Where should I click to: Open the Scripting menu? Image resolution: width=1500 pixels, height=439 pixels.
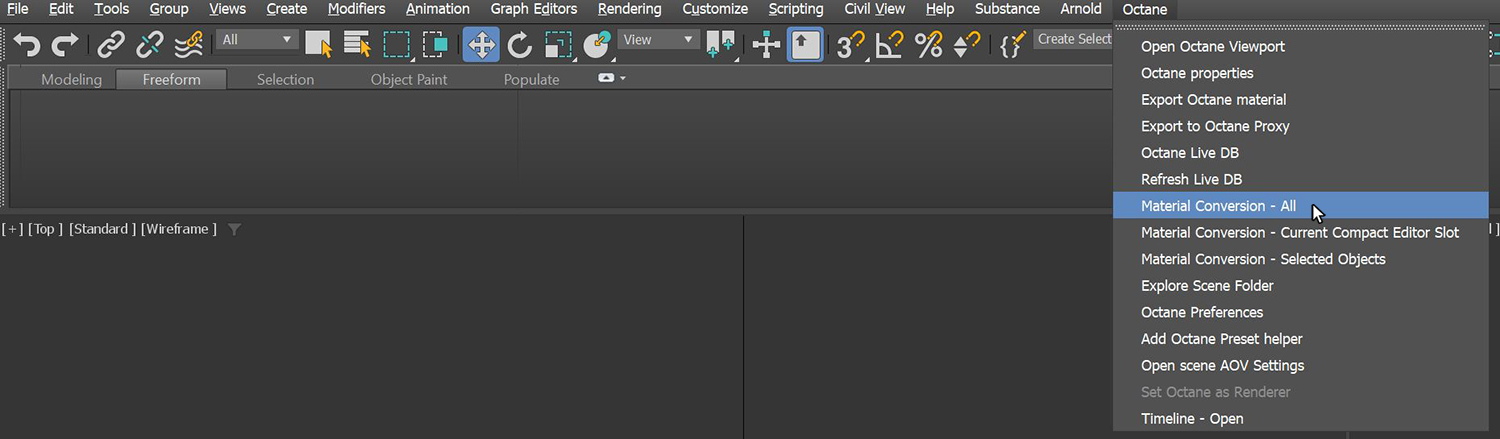click(796, 9)
